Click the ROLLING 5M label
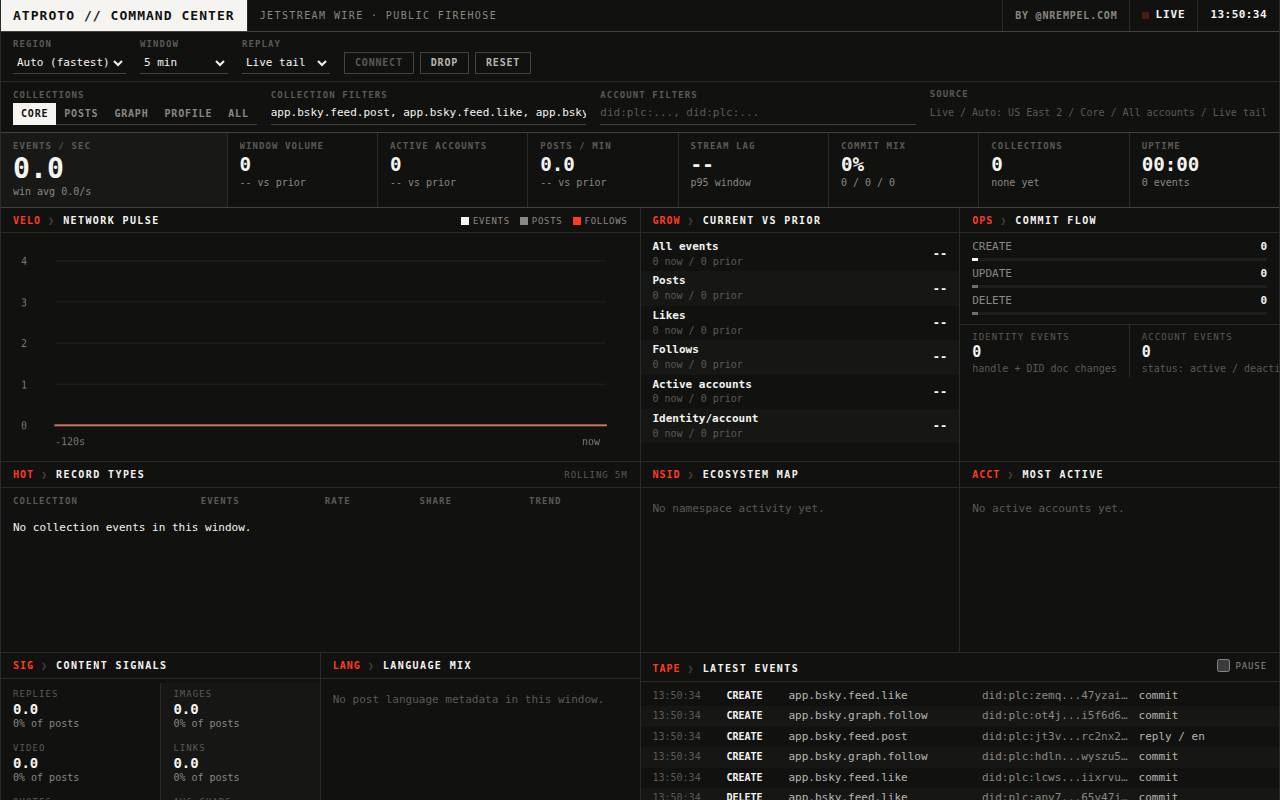1280x800 pixels. click(x=595, y=475)
